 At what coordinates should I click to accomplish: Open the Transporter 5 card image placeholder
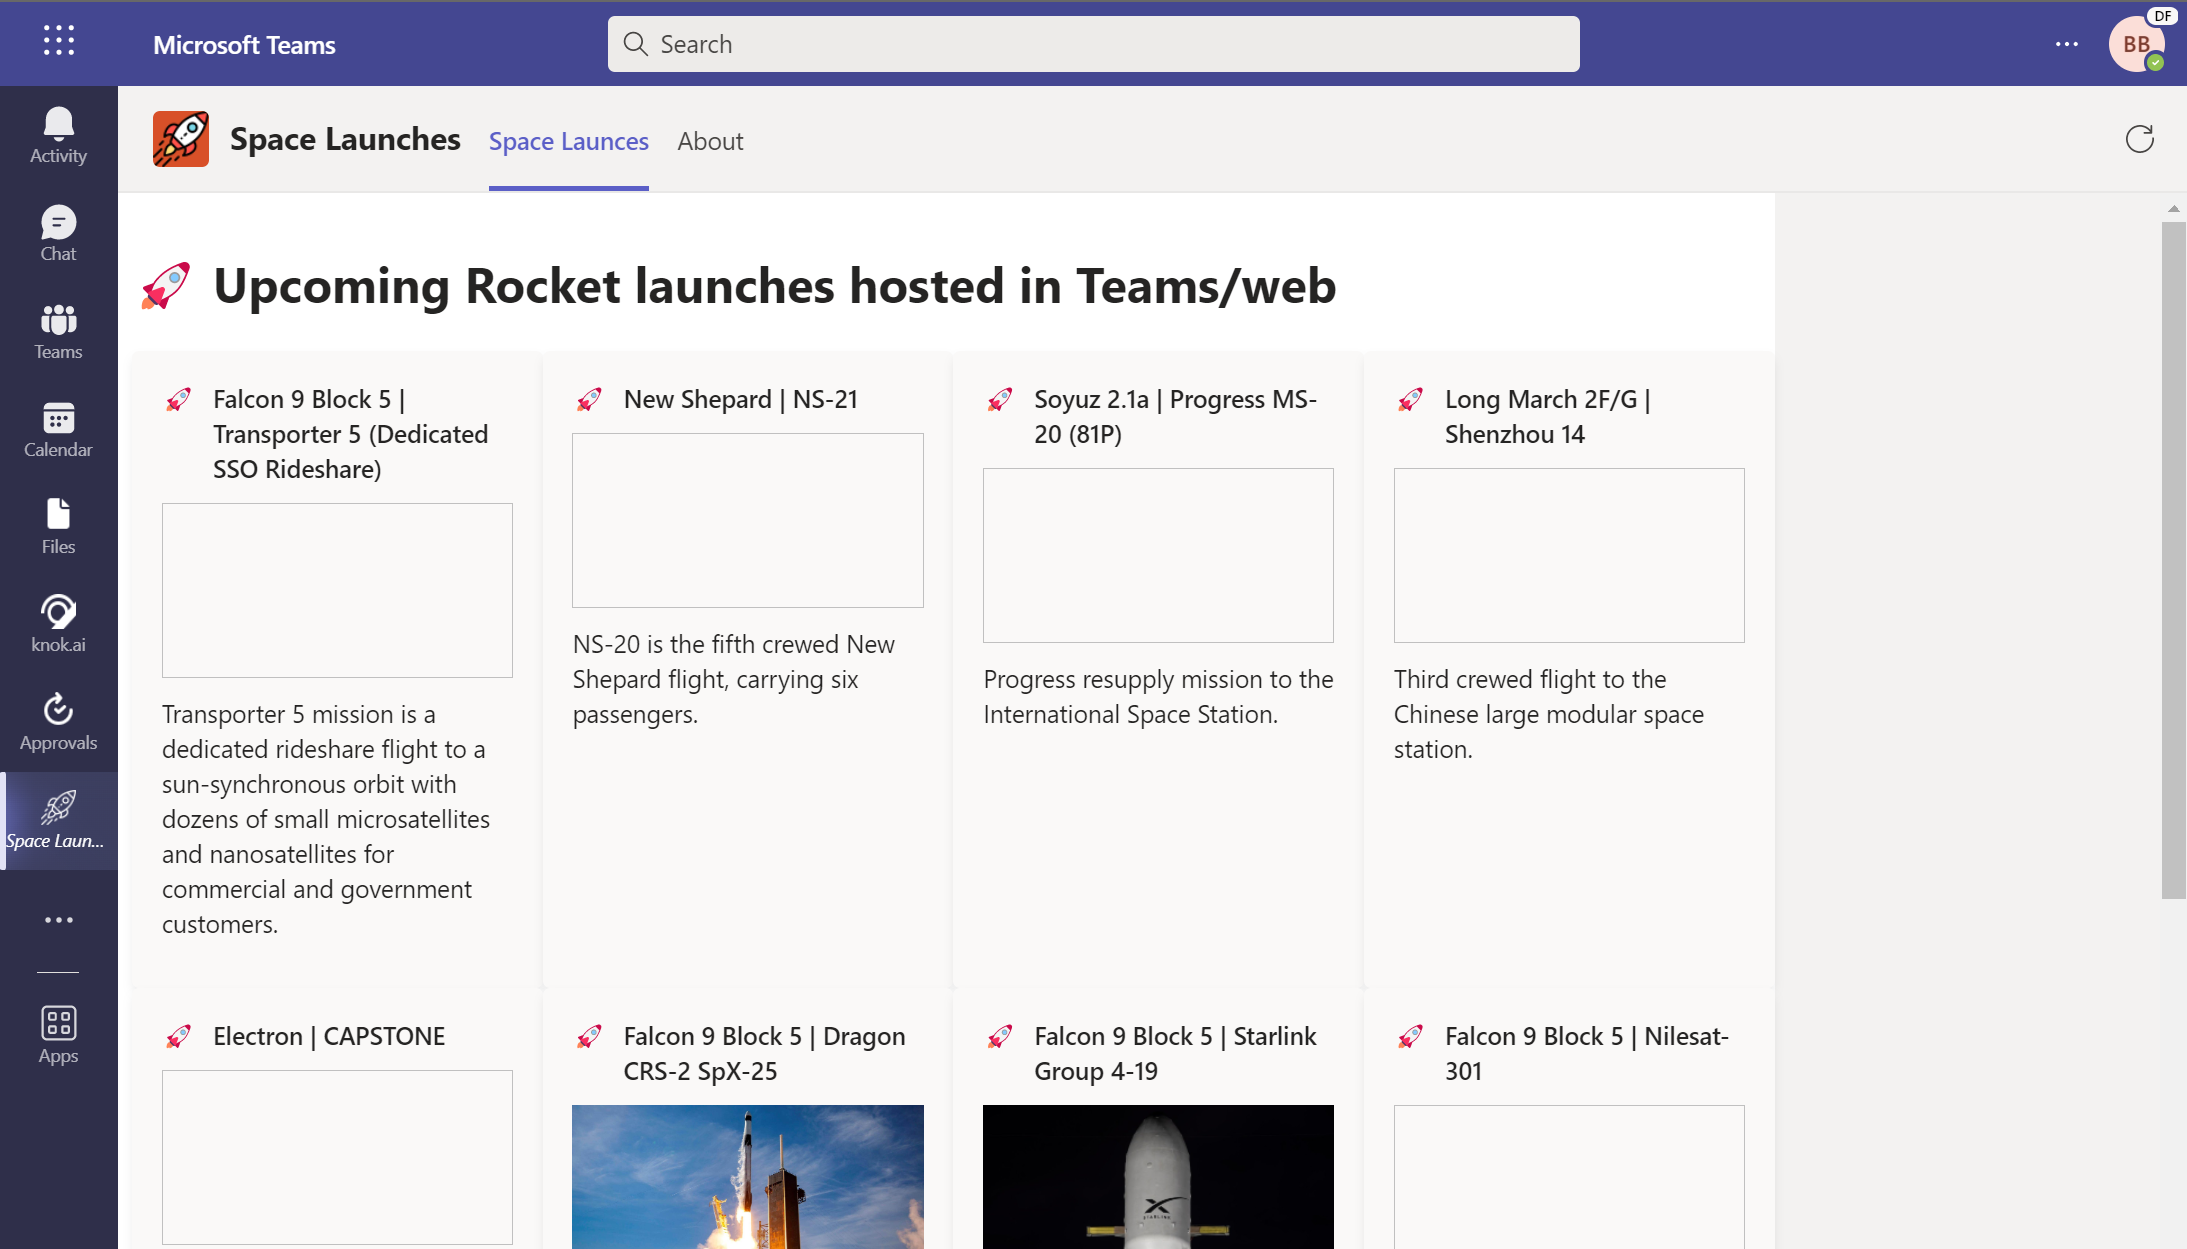(x=337, y=590)
